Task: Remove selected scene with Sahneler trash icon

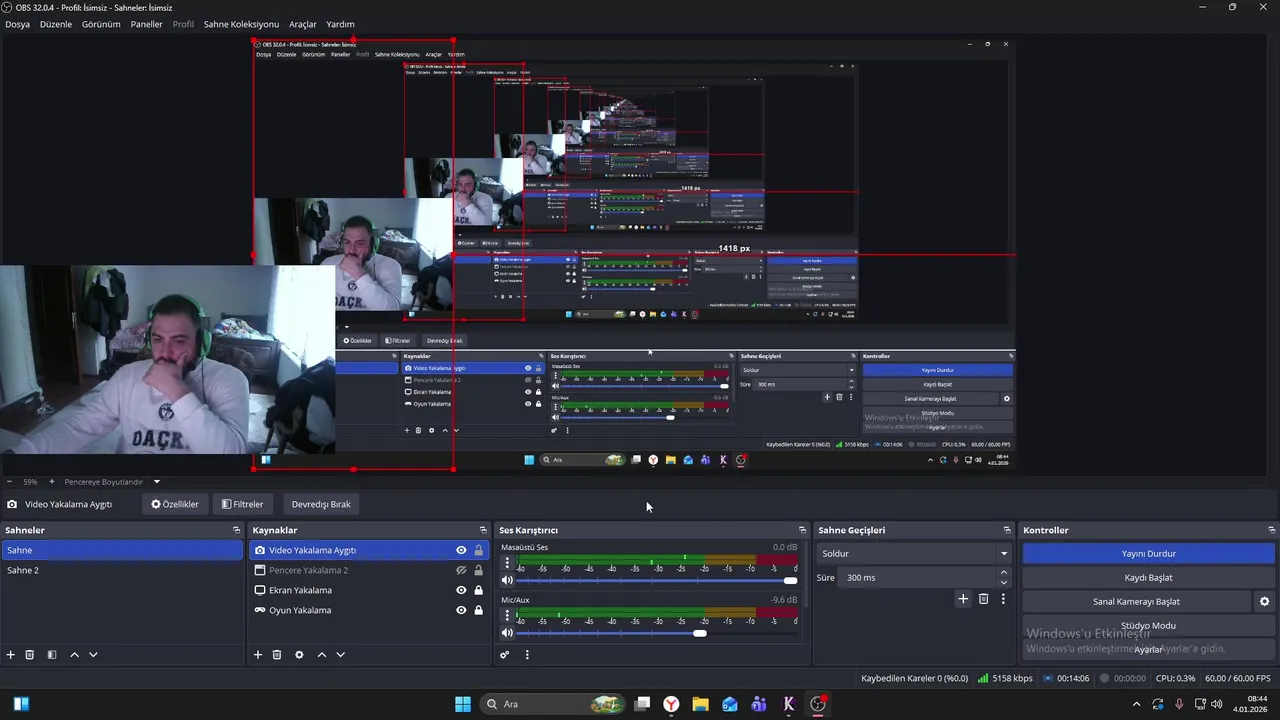Action: (30, 655)
